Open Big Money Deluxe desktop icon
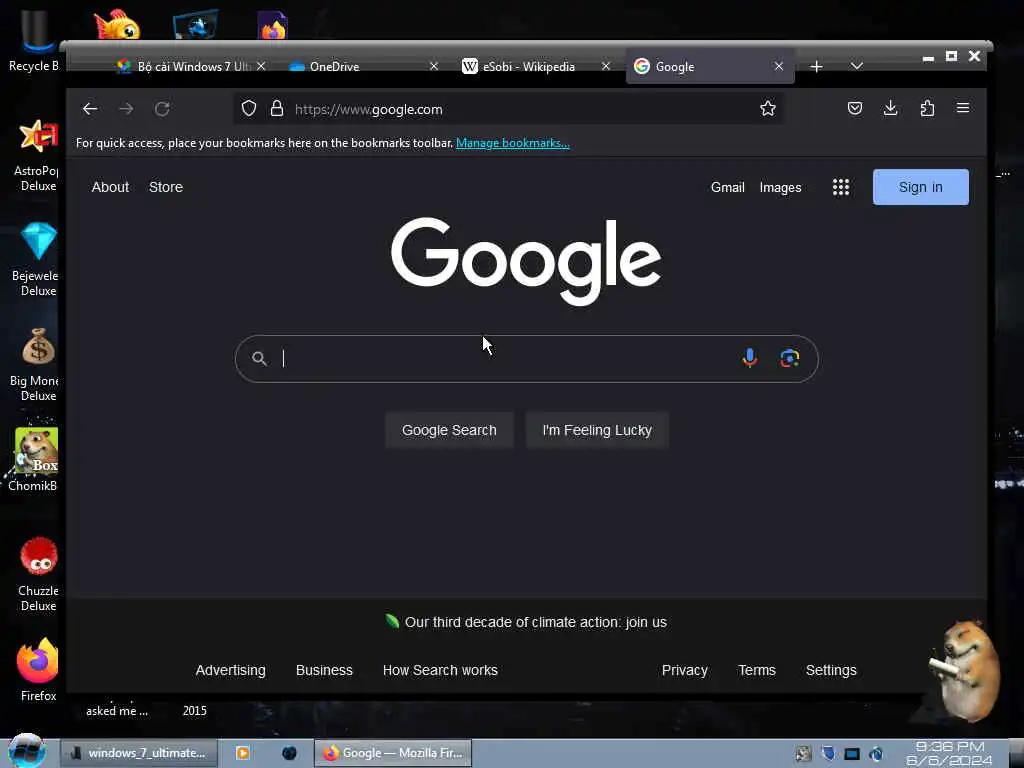This screenshot has width=1024, height=768. 36,365
